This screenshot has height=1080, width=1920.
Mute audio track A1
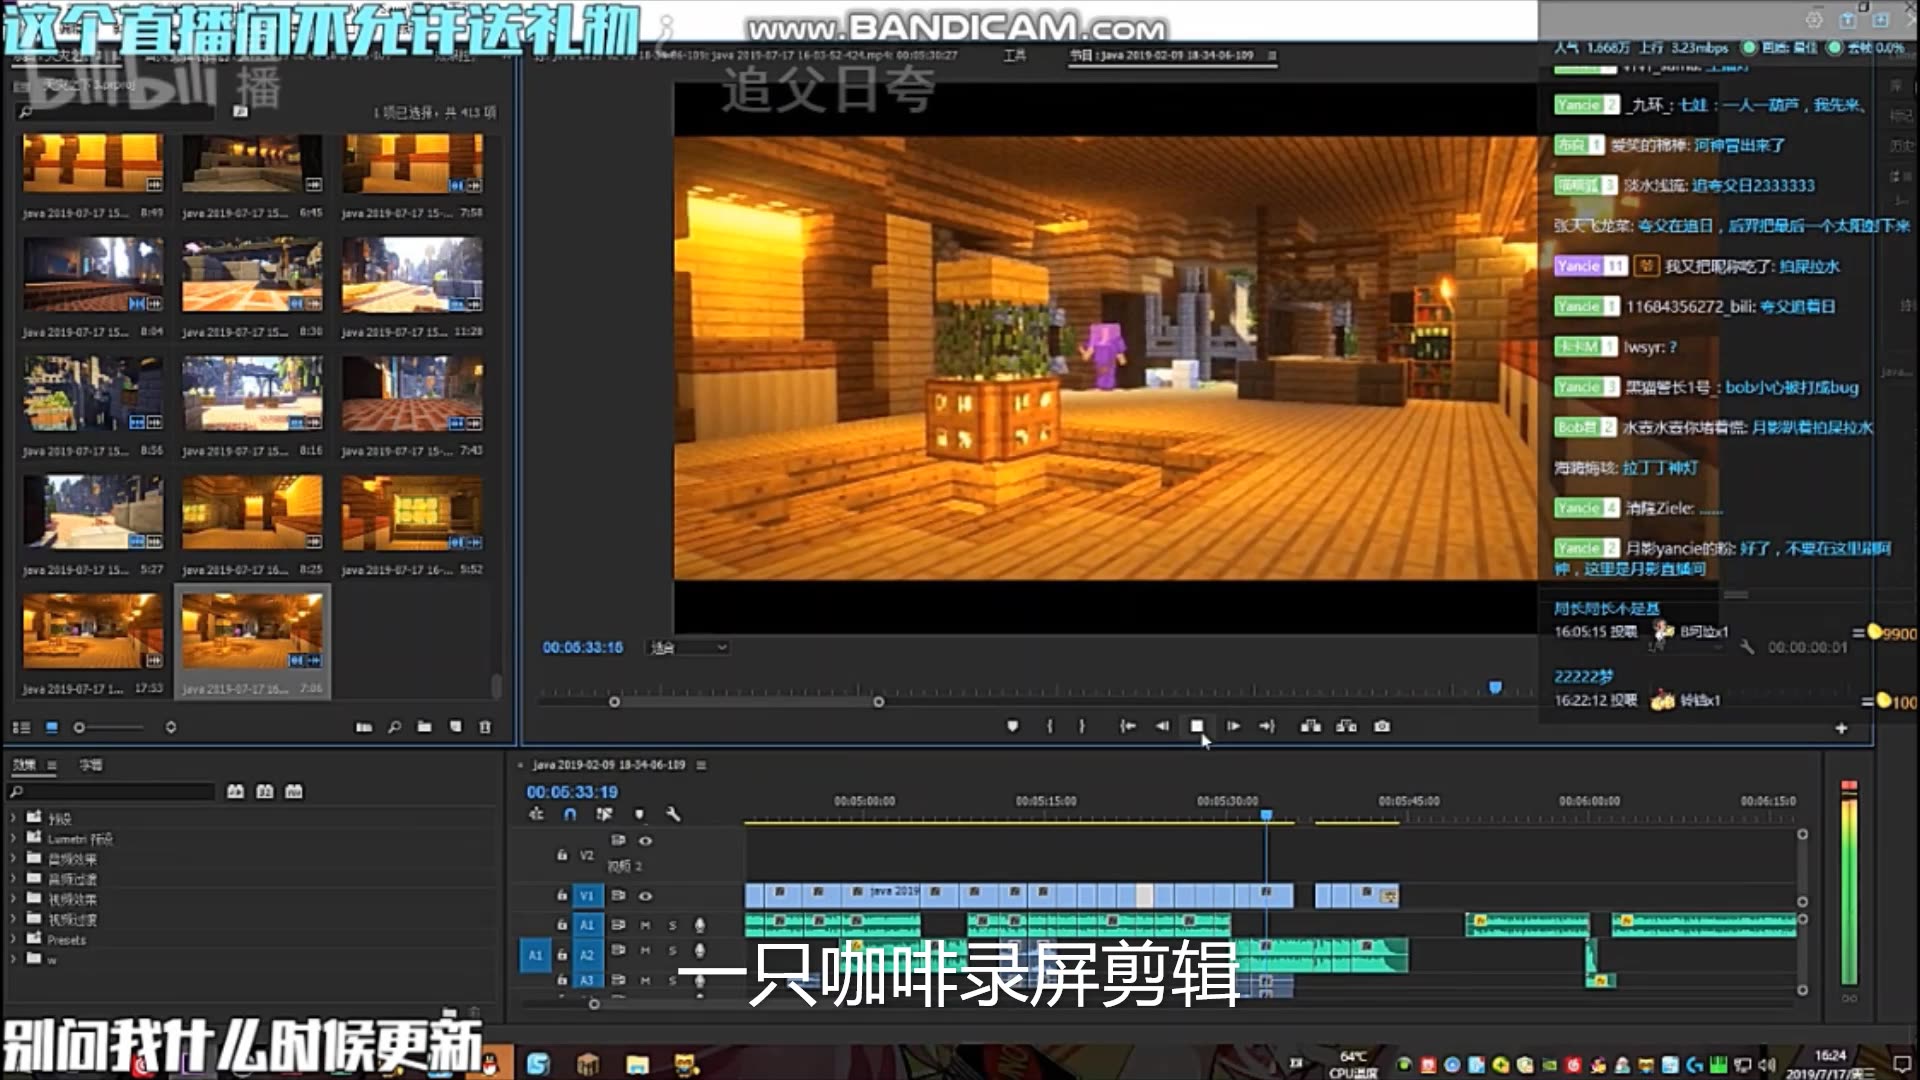point(645,925)
